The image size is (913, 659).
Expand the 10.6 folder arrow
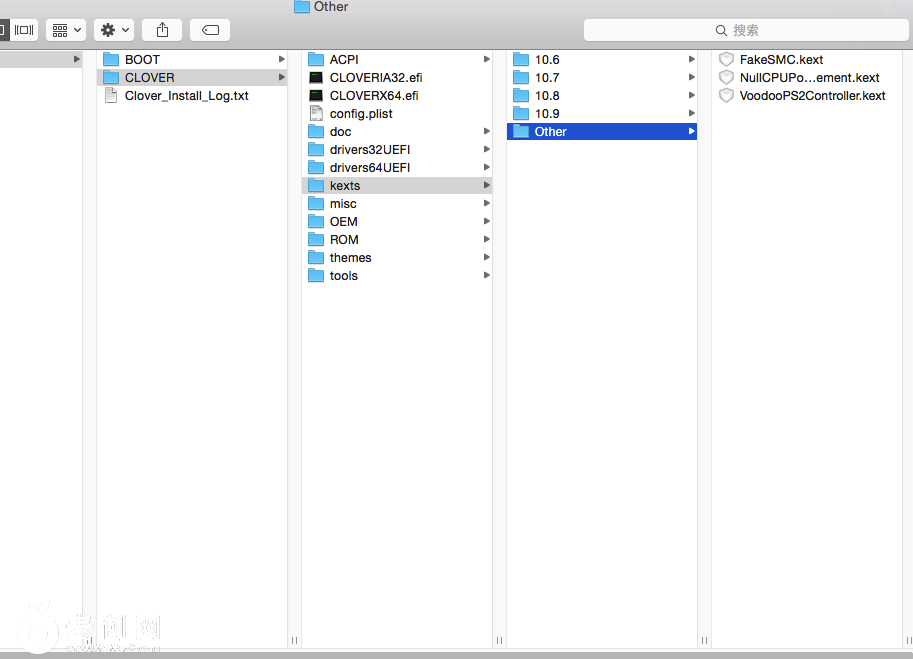(x=691, y=60)
